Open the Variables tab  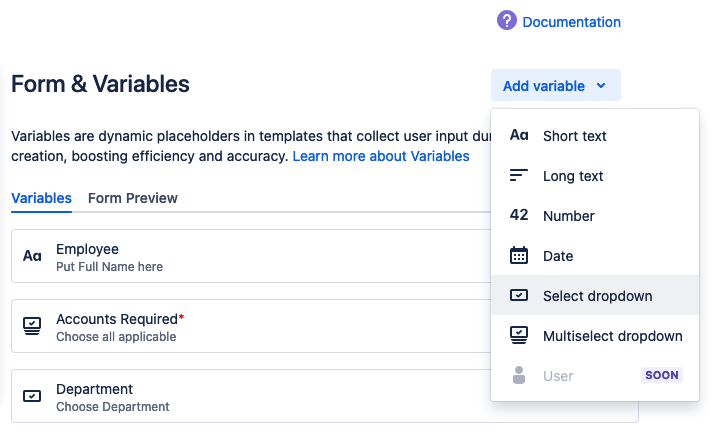41,198
